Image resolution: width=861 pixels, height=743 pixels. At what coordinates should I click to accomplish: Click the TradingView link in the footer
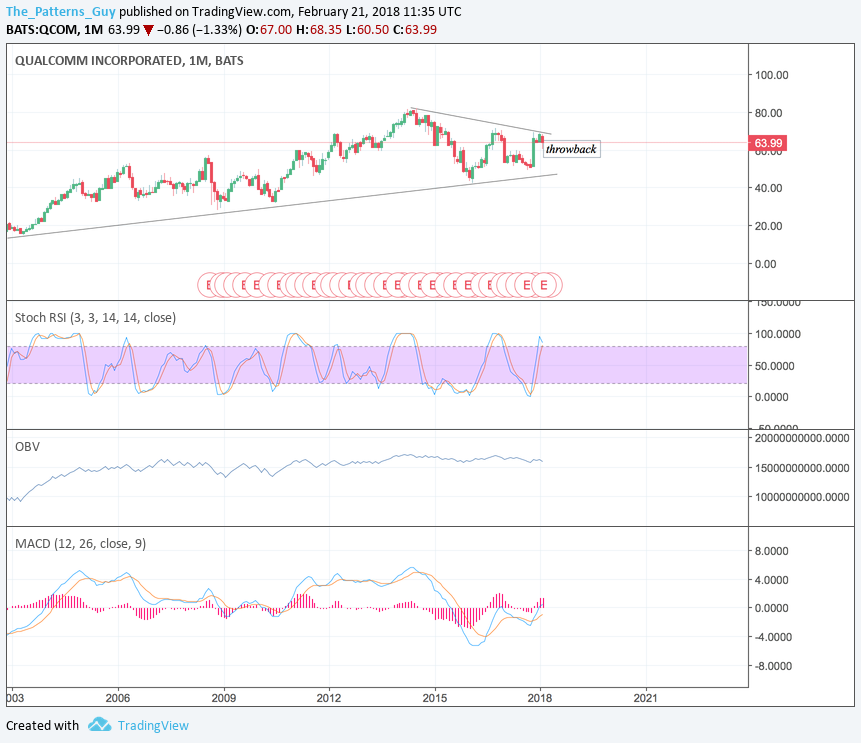tap(153, 725)
